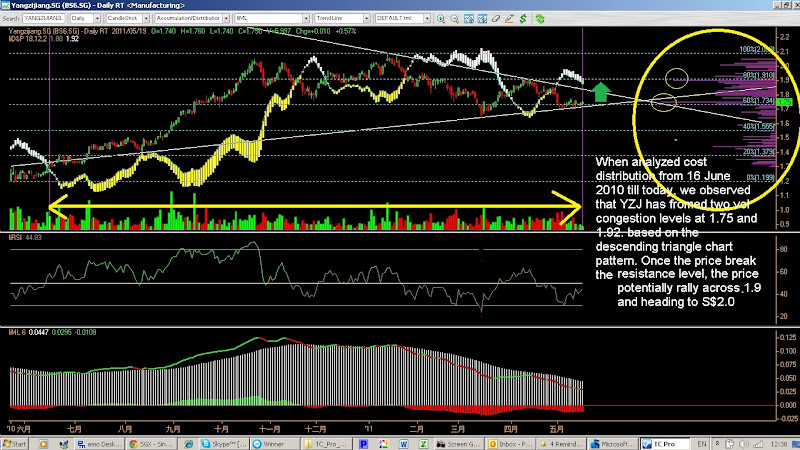The height and width of the screenshot is (450, 800).
Task: Click the green refresh icon in toolbar
Action: click(540, 19)
